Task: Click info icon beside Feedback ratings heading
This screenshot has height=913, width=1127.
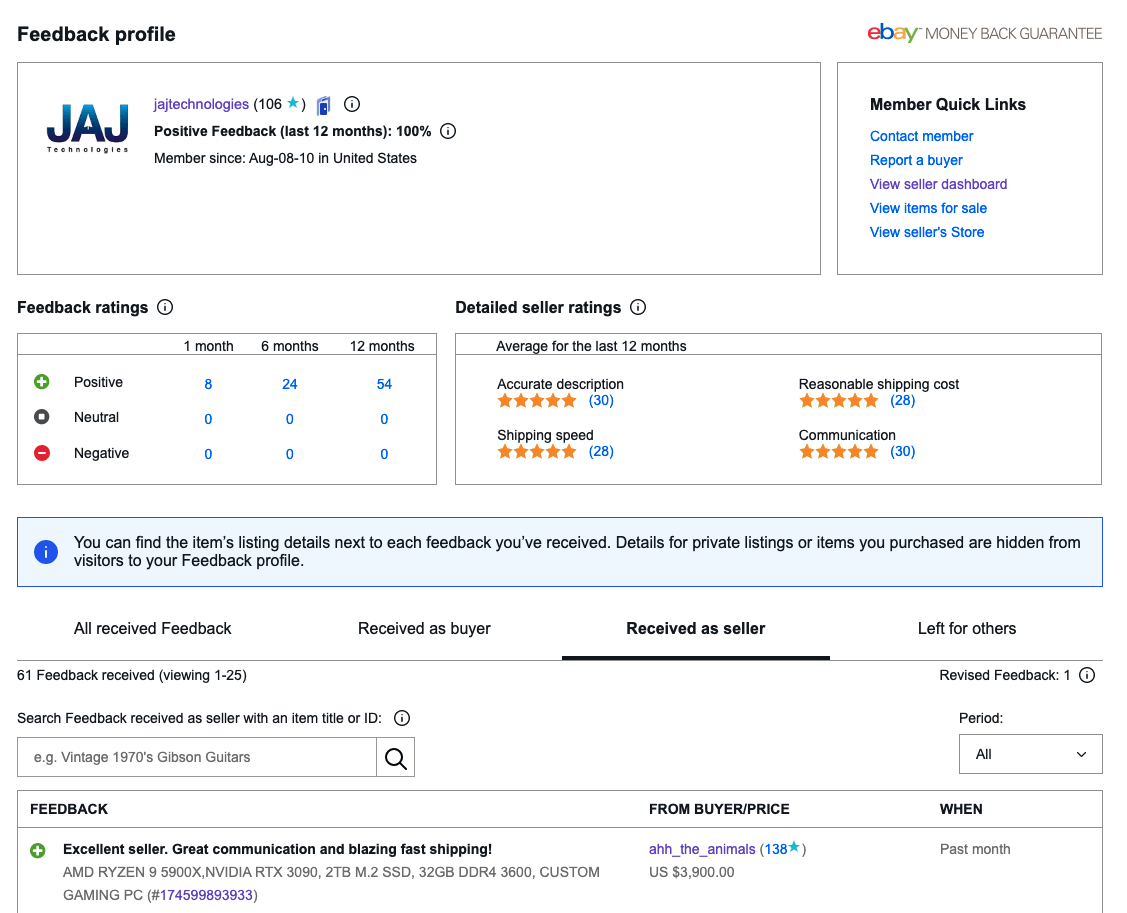Action: pyautogui.click(x=165, y=307)
